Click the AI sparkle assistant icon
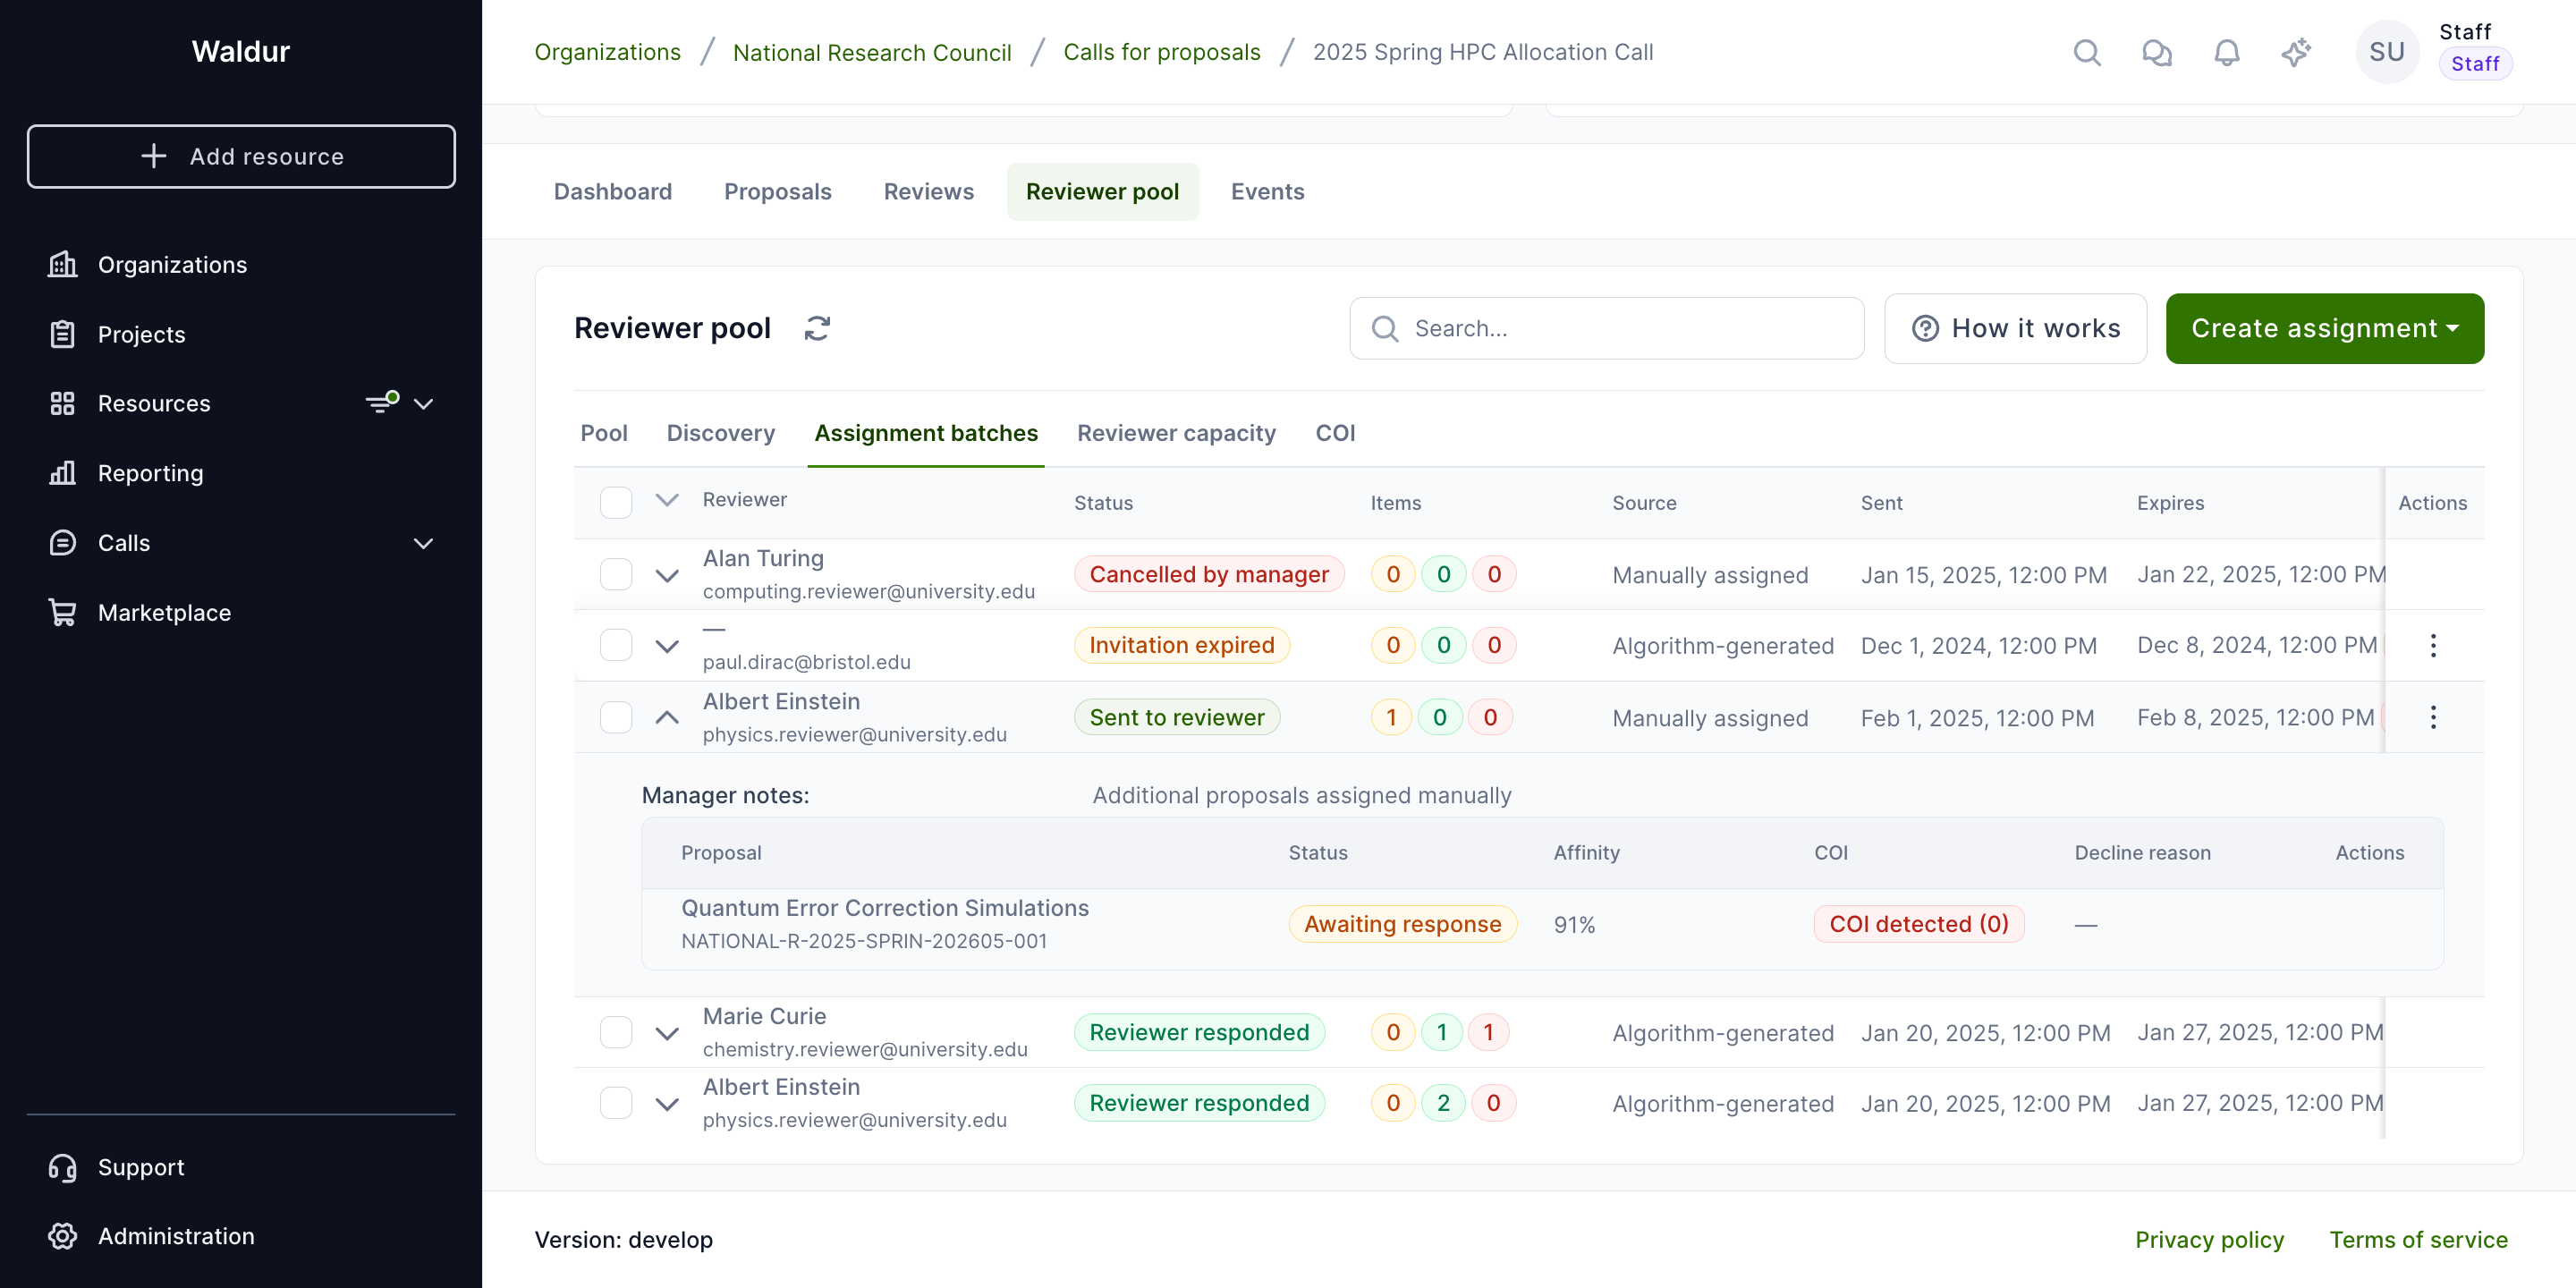 (x=2296, y=52)
